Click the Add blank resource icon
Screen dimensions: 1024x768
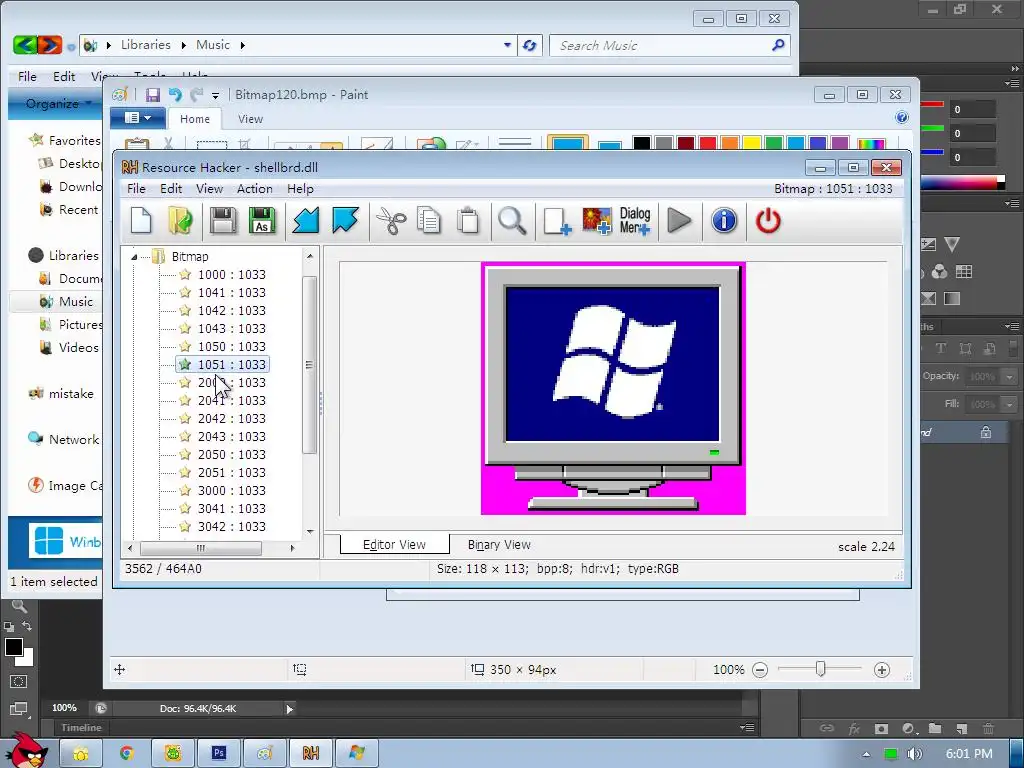557,221
